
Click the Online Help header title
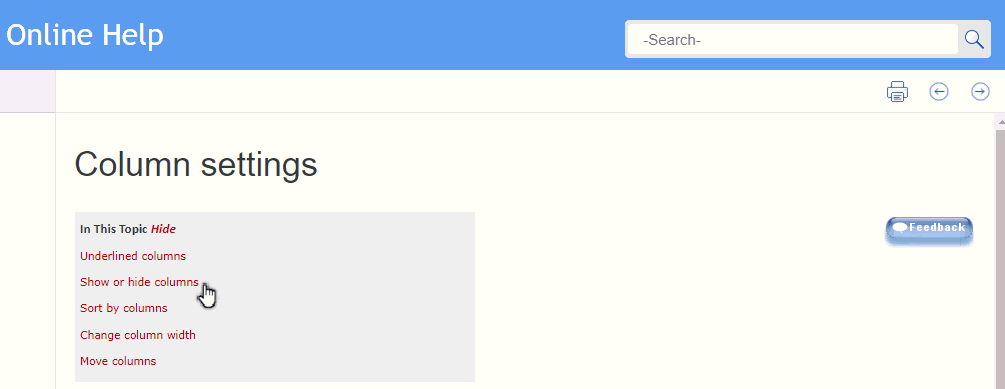85,35
